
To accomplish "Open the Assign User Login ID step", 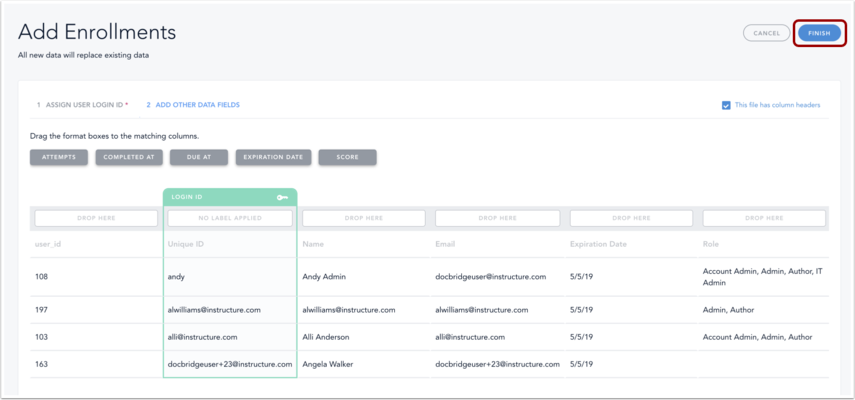I will [82, 105].
